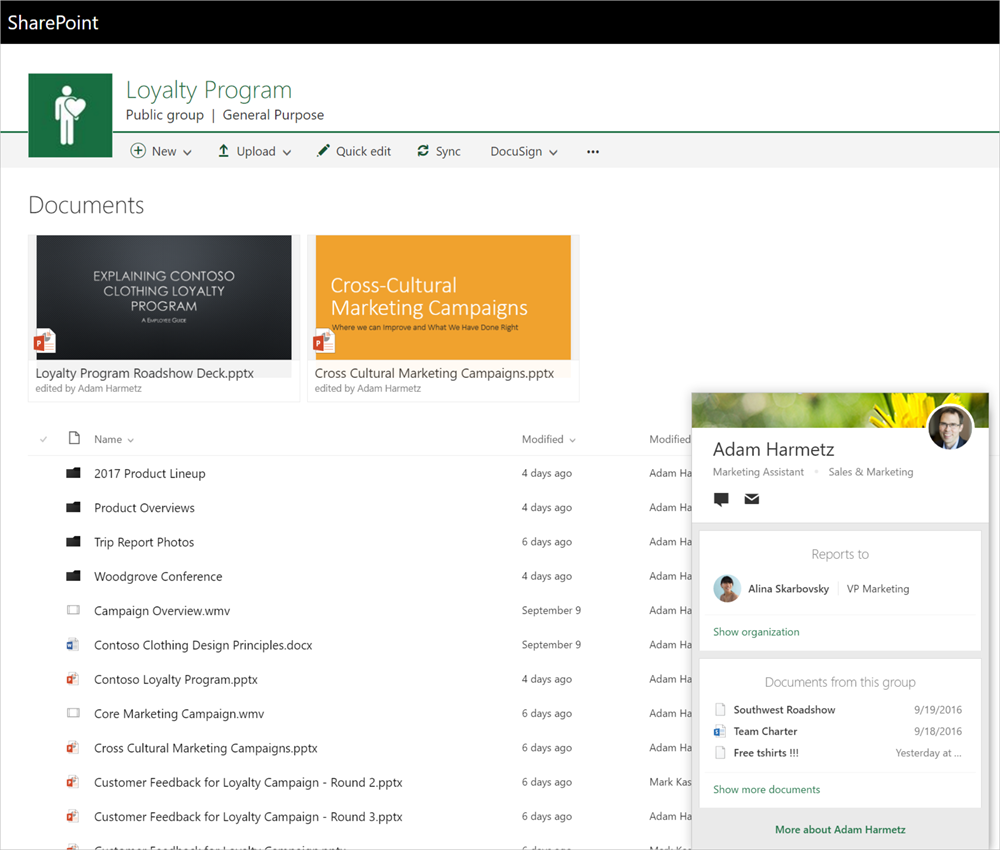Open the 2017 Product Lineup folder
The image size is (1000, 850).
[x=149, y=474]
